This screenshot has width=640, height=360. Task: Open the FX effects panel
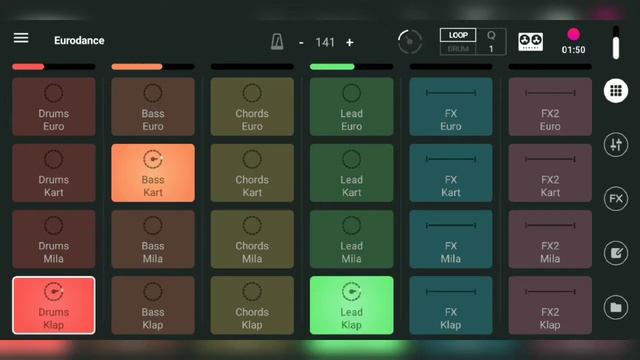point(616,199)
